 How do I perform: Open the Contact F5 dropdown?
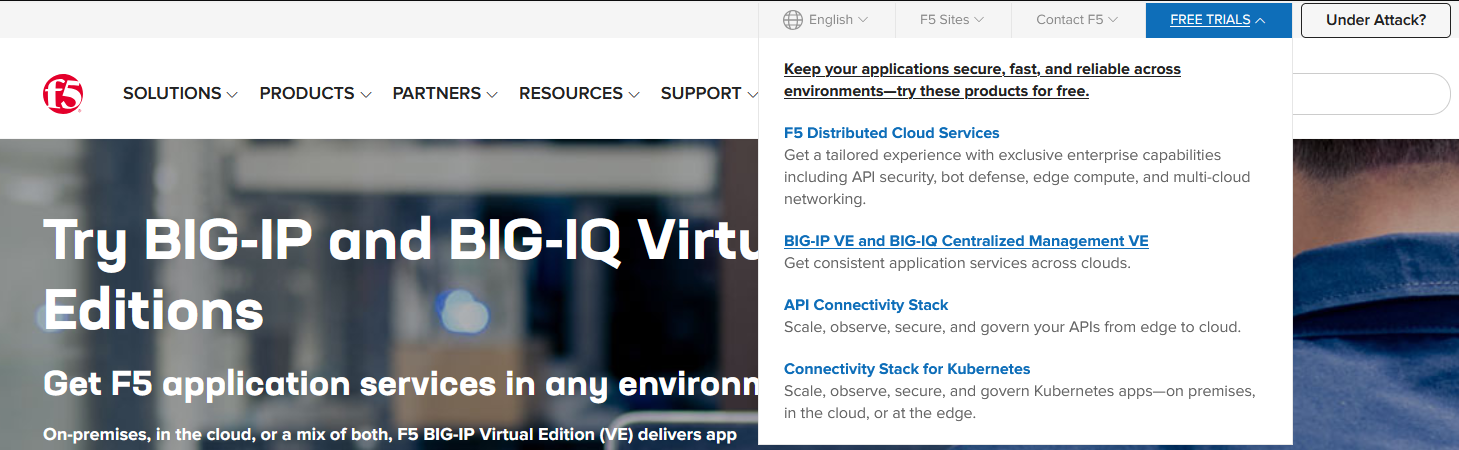pyautogui.click(x=1076, y=20)
